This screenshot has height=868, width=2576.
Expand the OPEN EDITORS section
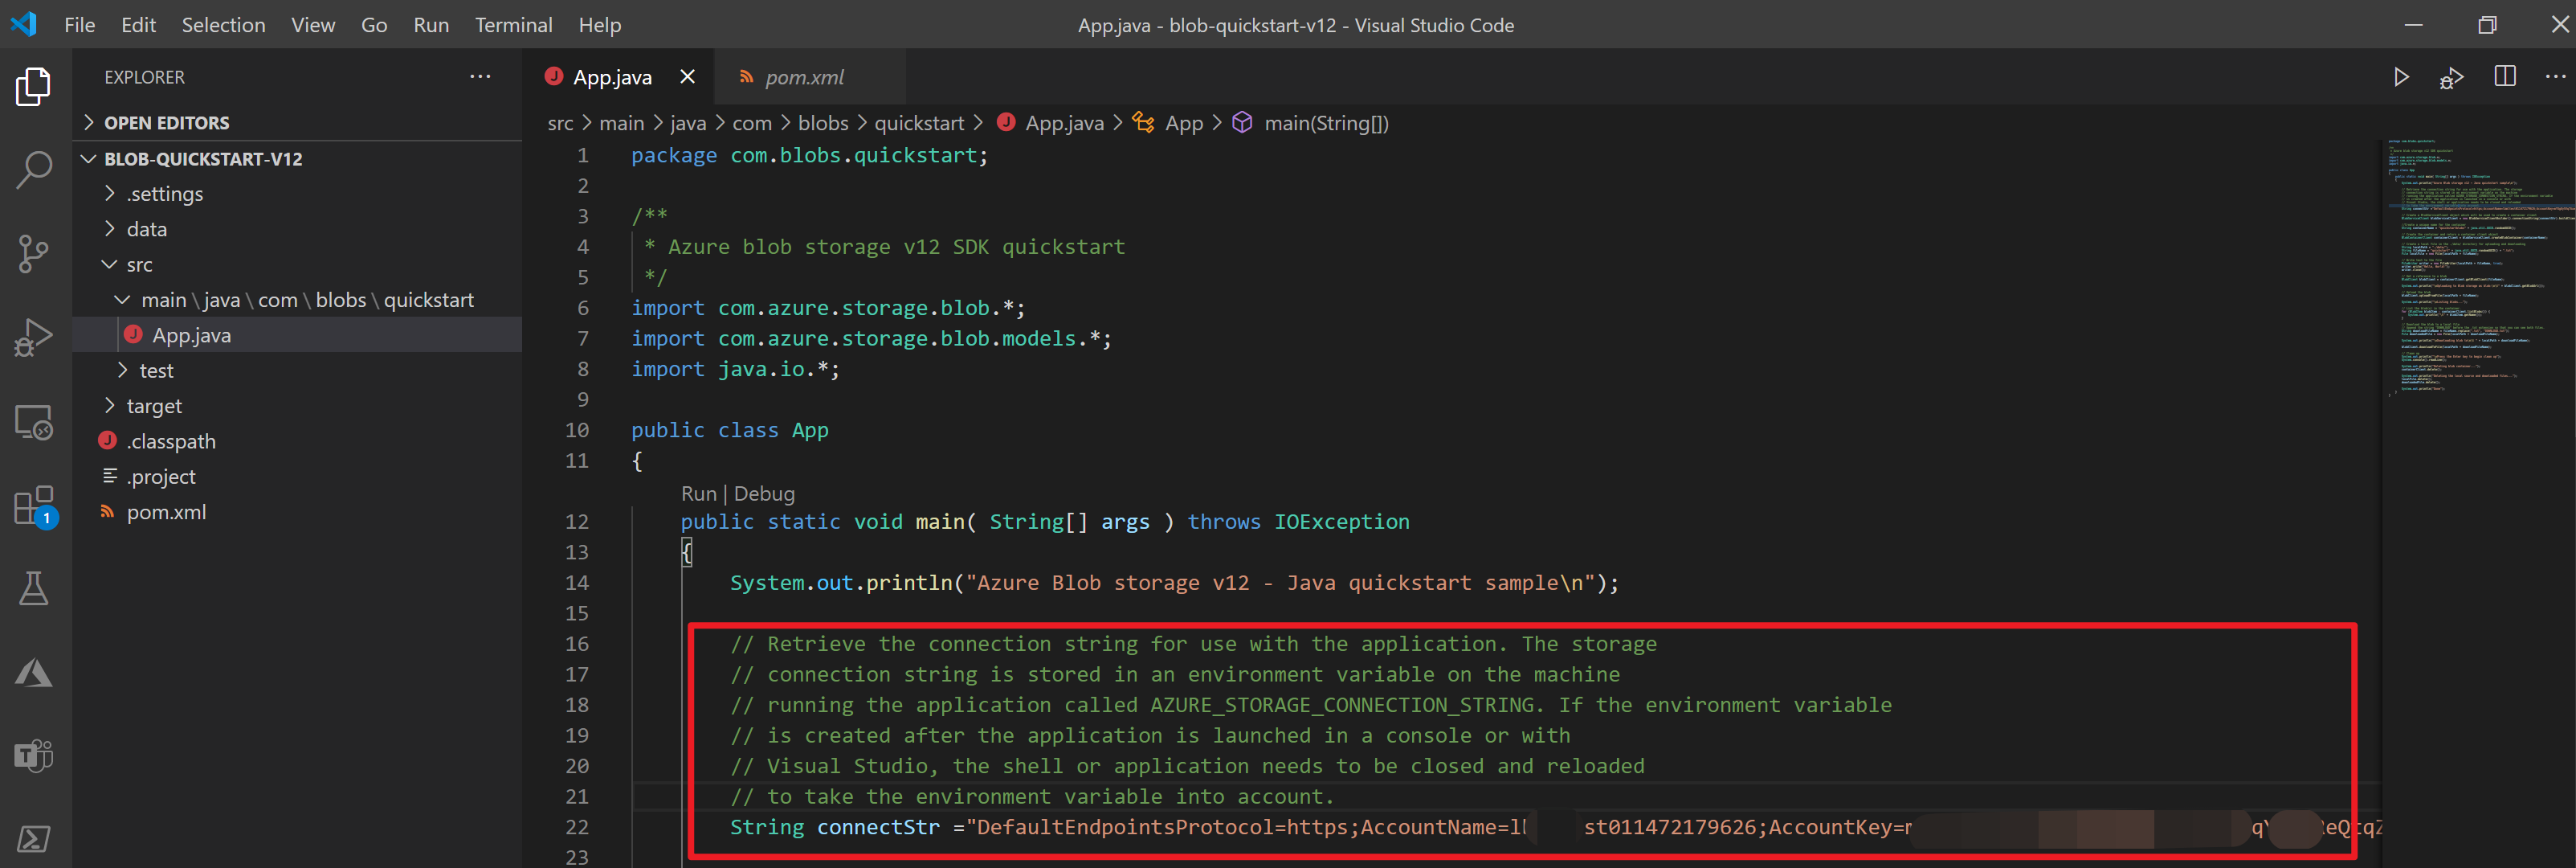166,123
